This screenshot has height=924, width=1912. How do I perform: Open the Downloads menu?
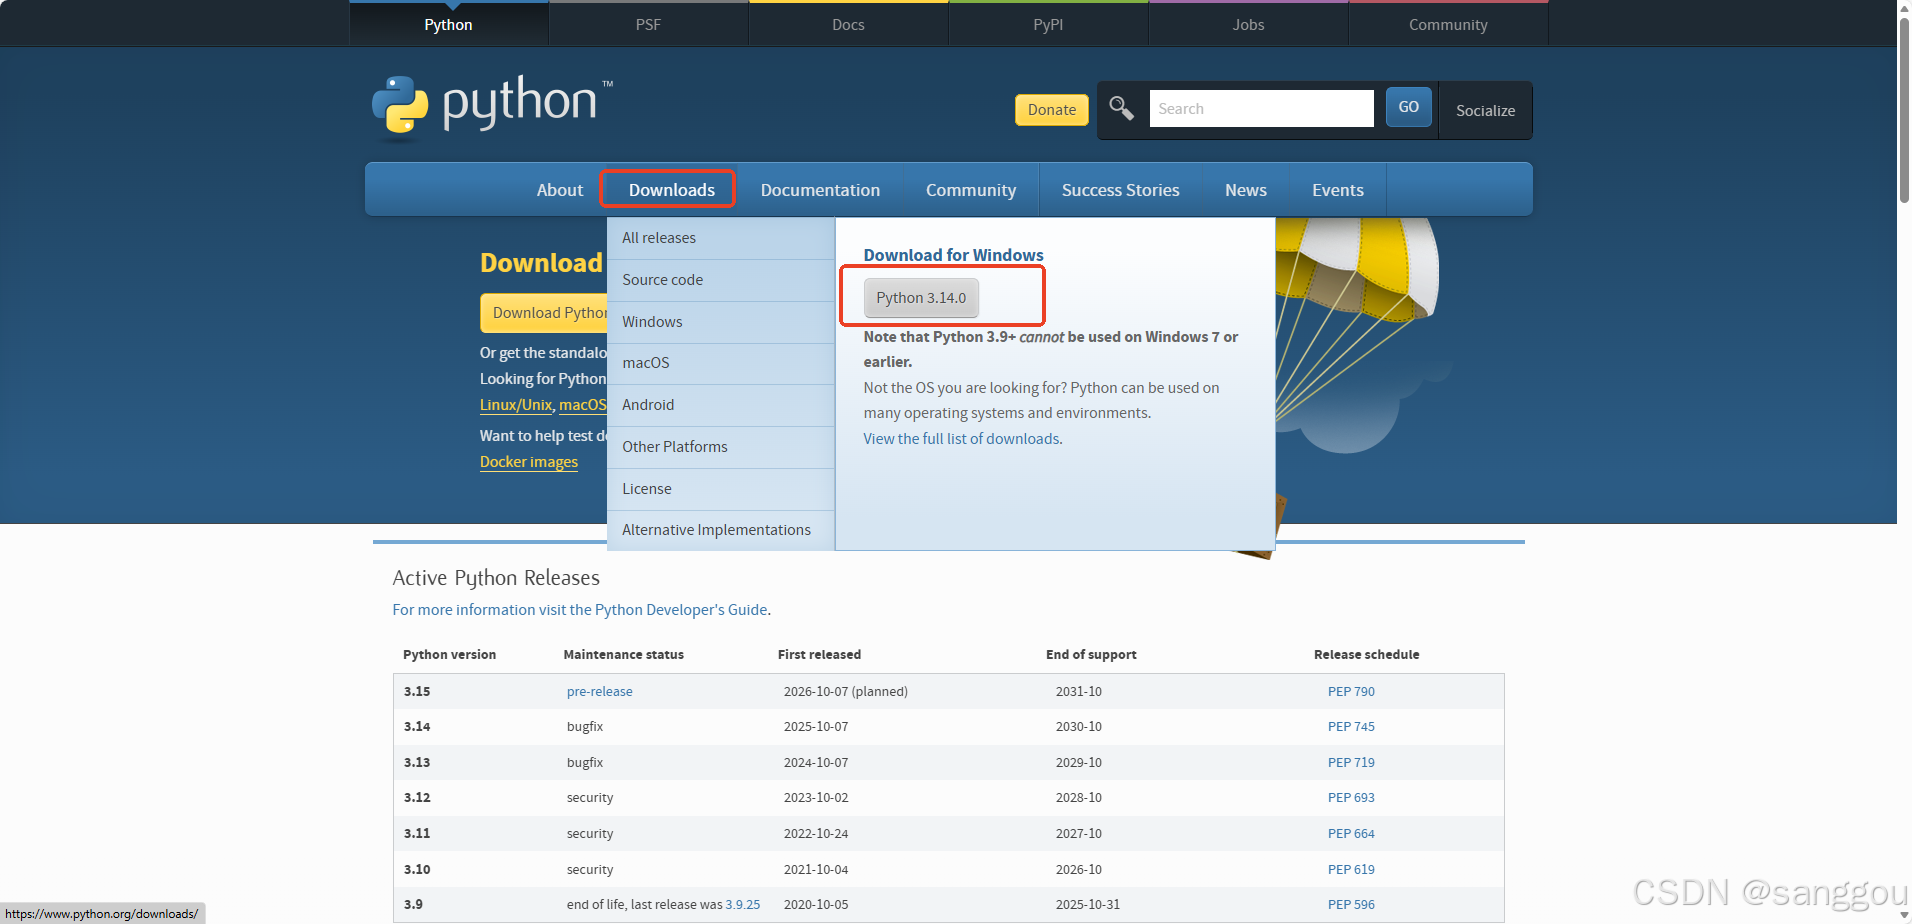669,189
